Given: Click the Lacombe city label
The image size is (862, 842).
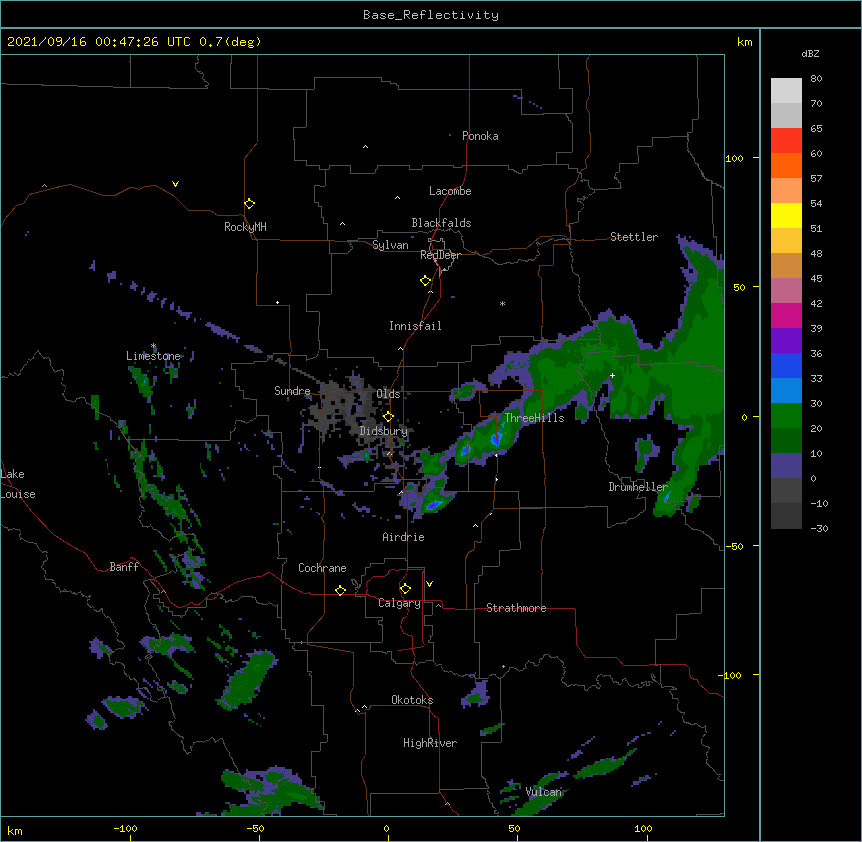Looking at the screenshot, I should coord(450,191).
